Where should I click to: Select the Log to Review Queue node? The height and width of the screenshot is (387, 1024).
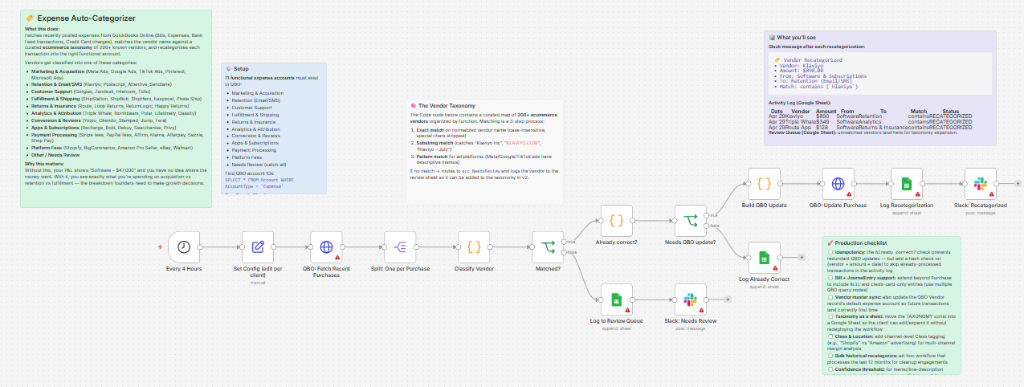coord(616,299)
